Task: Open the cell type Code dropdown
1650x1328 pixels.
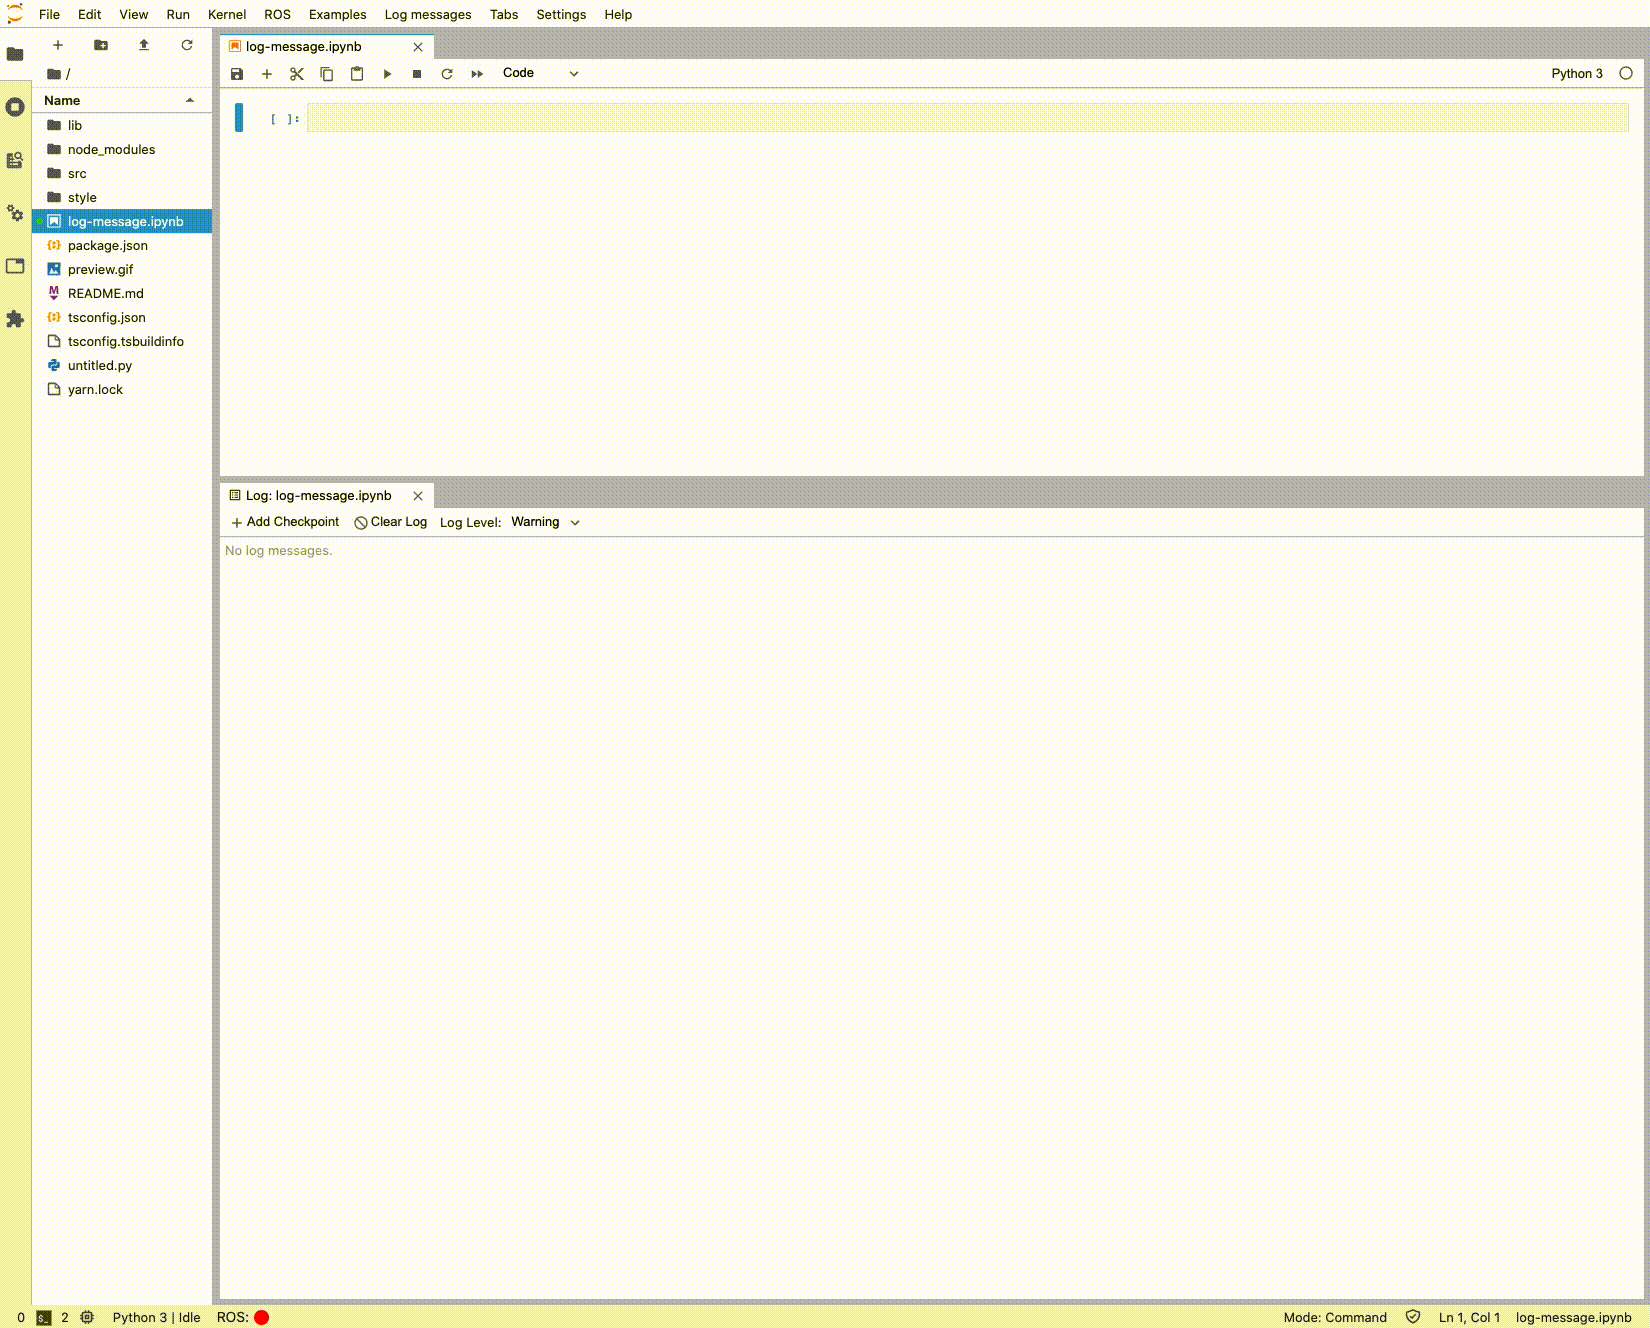Action: pos(540,73)
